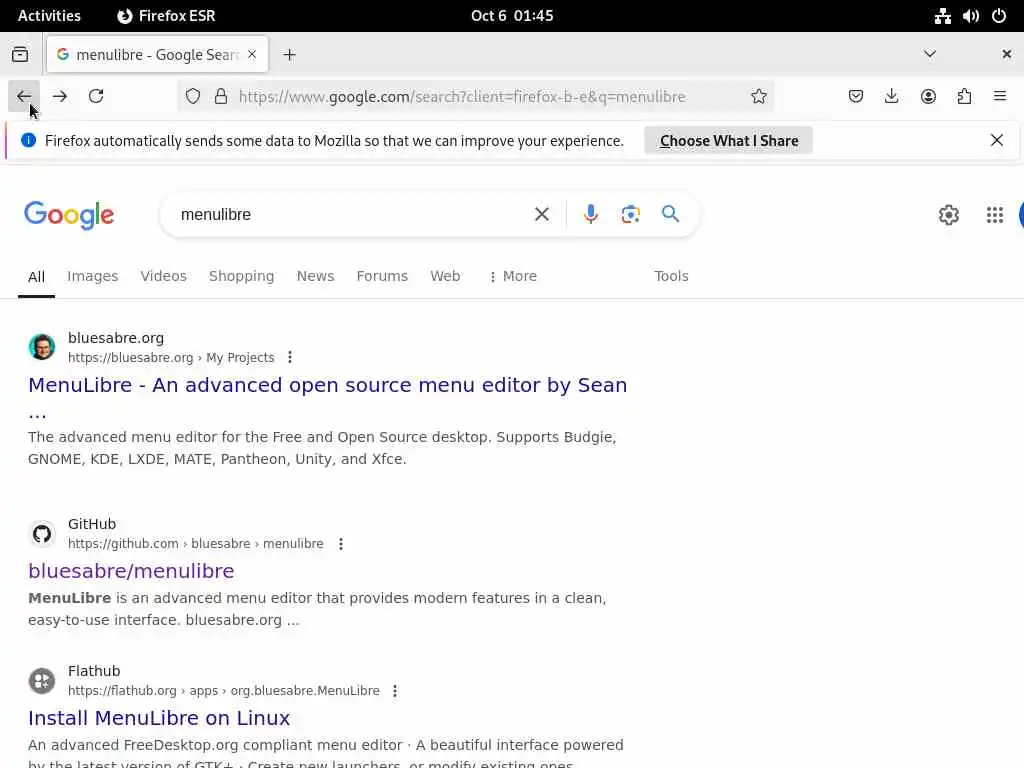
Task: Click the network status icon
Action: click(x=942, y=16)
